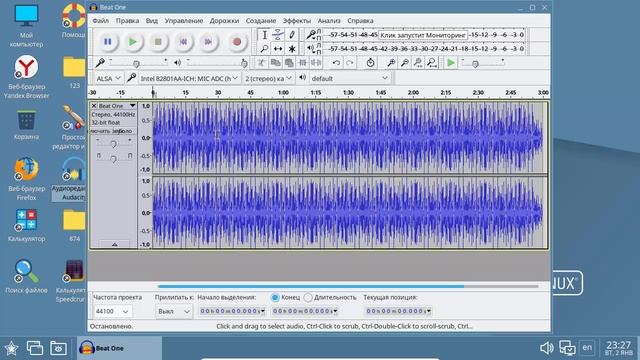Open the ALSA audio host dropdown
640x360 pixels.
click(x=108, y=78)
